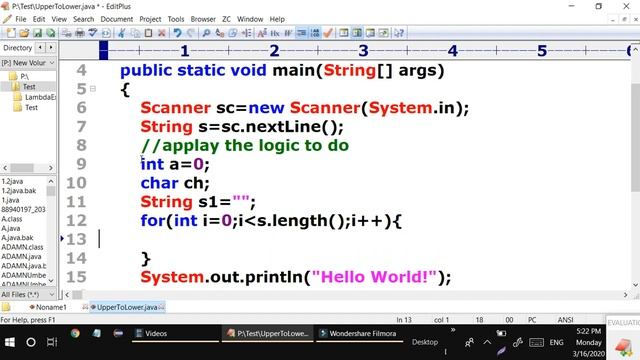Show hidden system tray icons chevron

click(487, 342)
